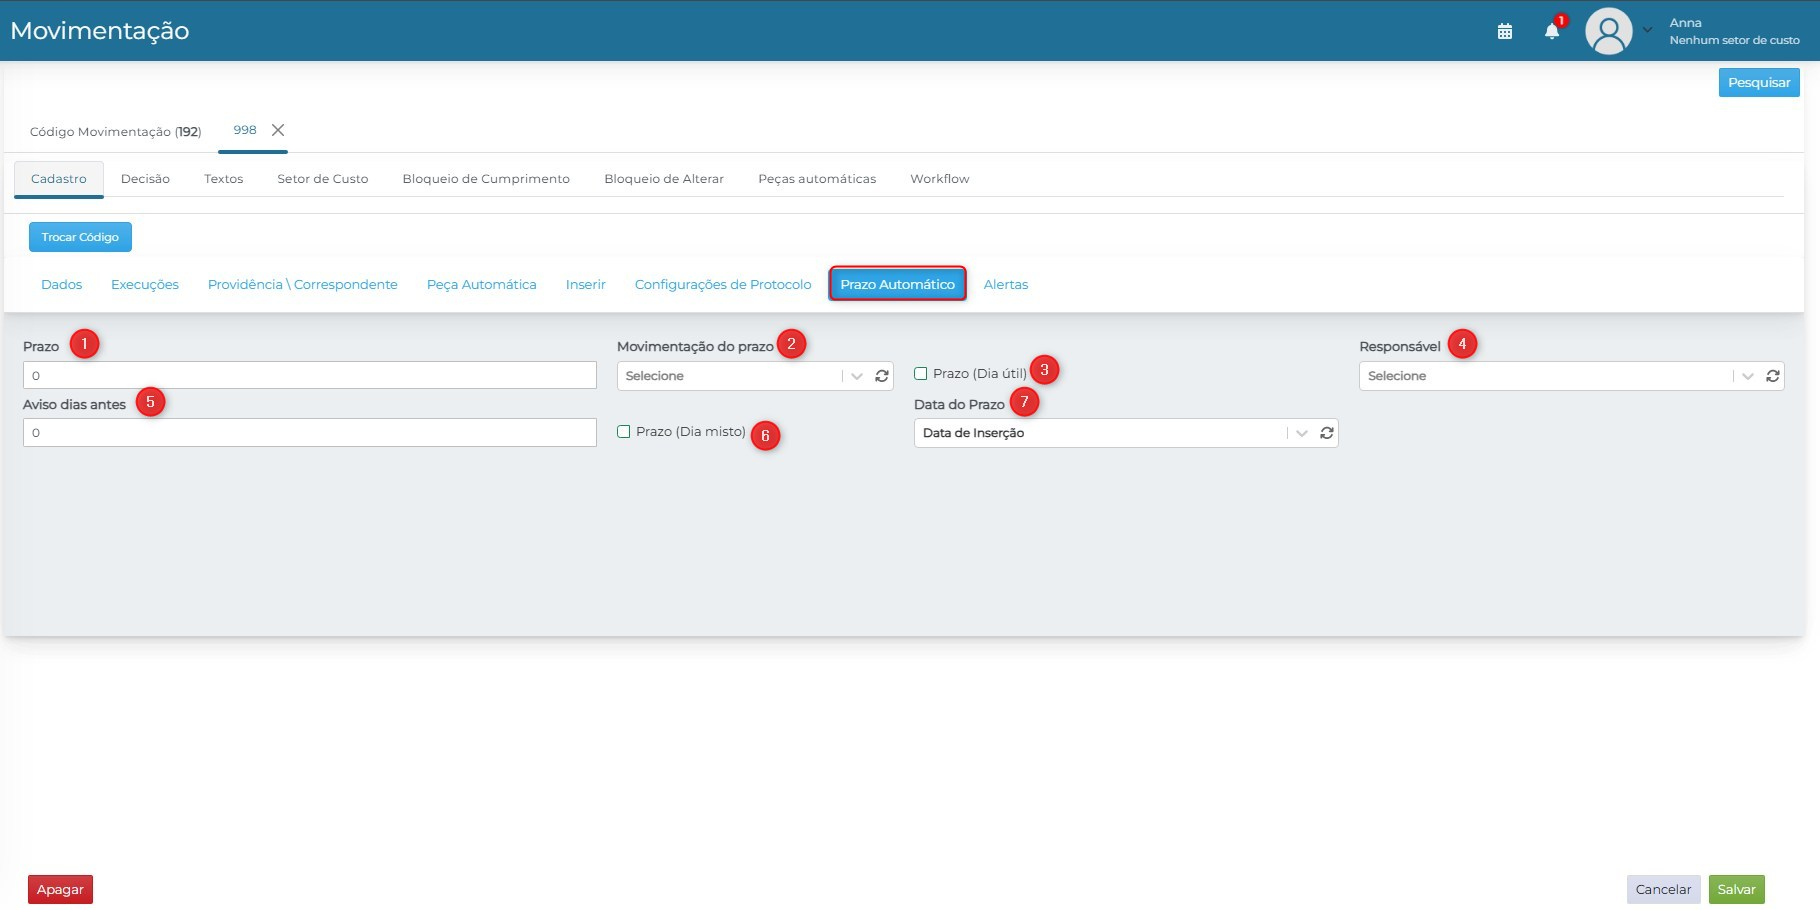The height and width of the screenshot is (910, 1820).
Task: Switch to the Workflow tab
Action: tap(940, 179)
